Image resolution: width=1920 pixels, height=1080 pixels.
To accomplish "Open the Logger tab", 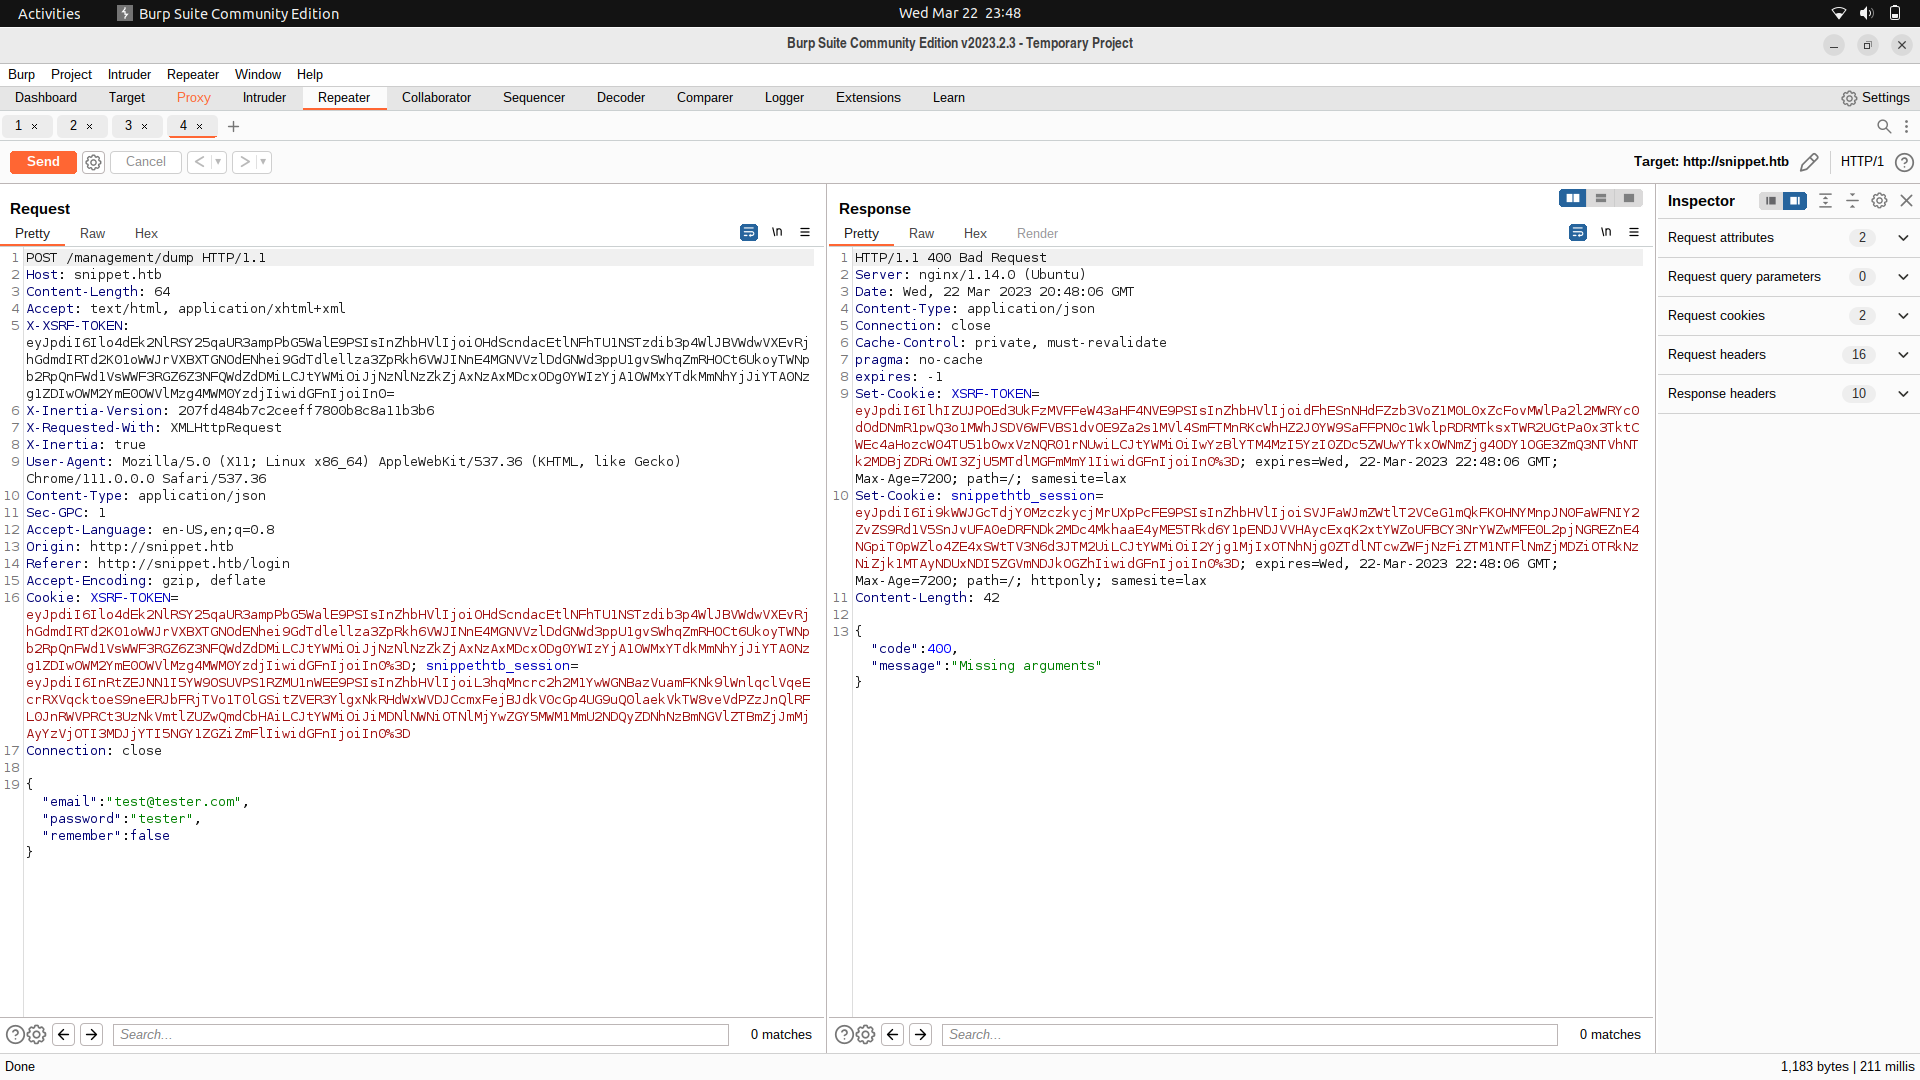I will click(x=784, y=98).
